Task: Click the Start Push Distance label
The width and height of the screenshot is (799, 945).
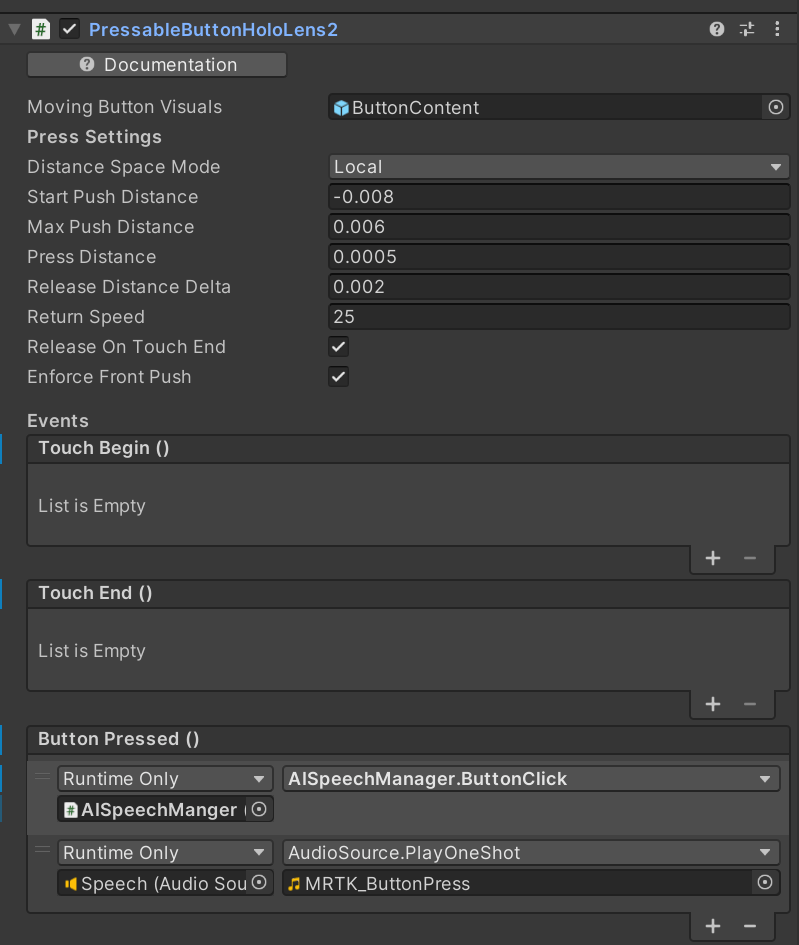Action: point(113,197)
